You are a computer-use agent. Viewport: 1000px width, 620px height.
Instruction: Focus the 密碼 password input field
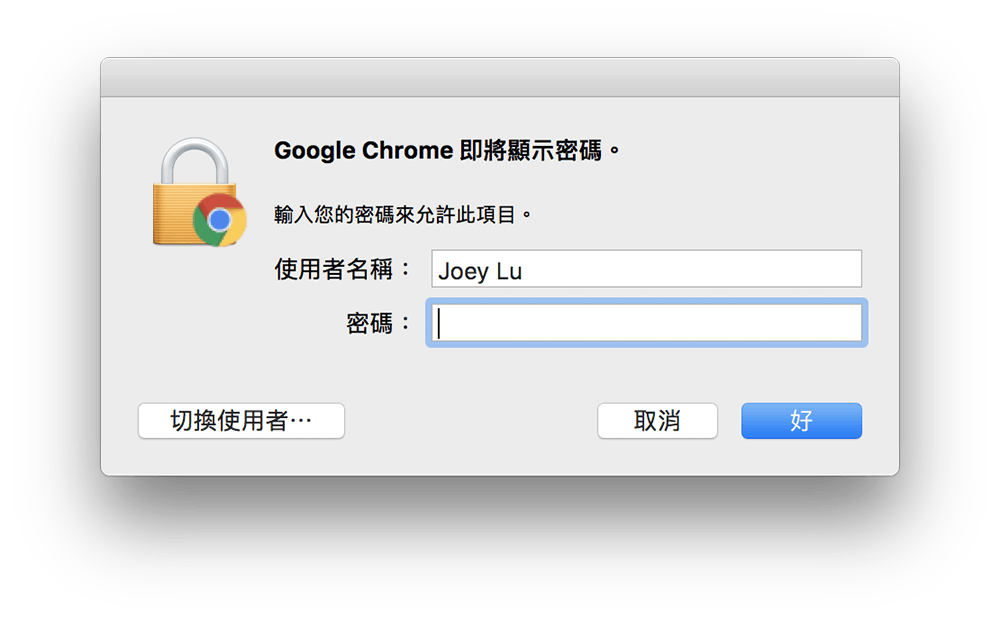click(647, 323)
